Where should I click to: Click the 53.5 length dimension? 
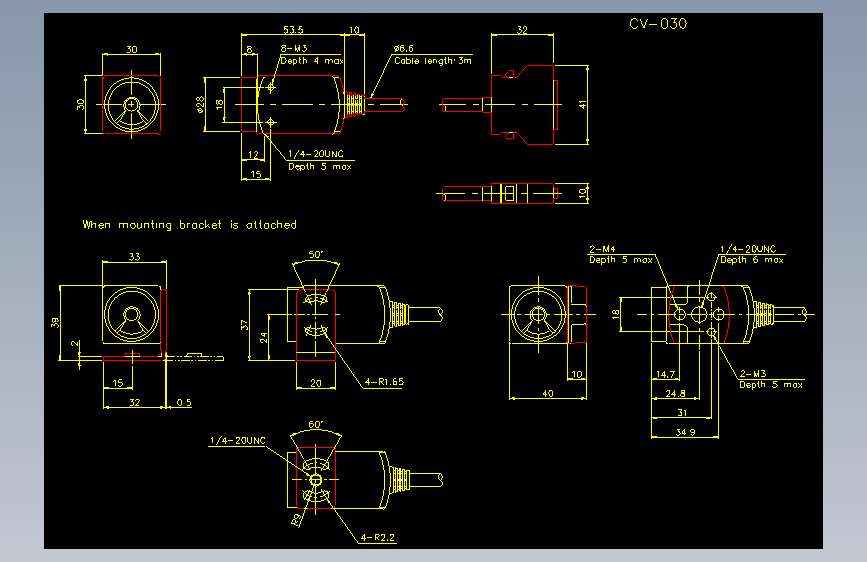click(x=294, y=29)
